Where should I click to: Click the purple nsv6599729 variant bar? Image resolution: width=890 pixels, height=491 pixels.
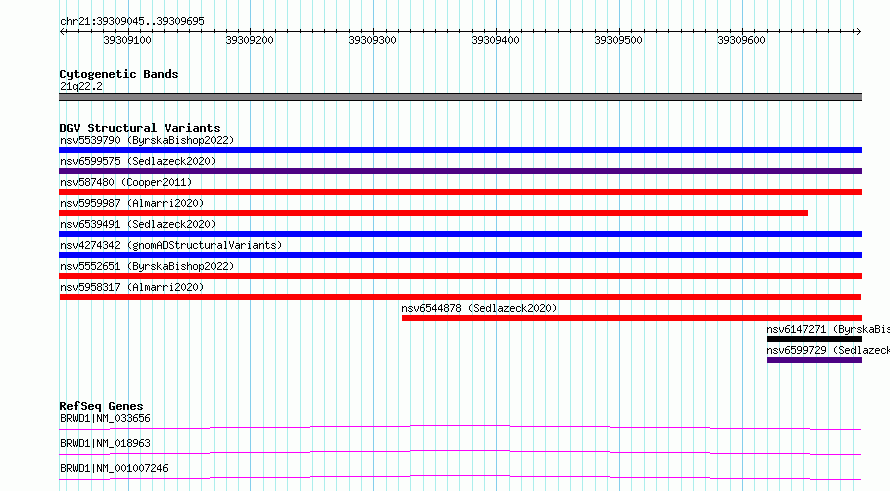[x=815, y=360]
